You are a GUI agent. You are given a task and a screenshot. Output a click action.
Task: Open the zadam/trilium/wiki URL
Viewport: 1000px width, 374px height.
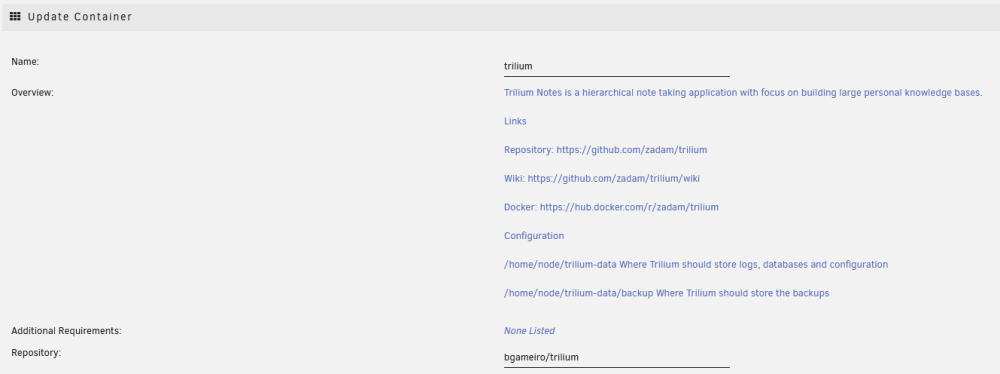point(614,178)
